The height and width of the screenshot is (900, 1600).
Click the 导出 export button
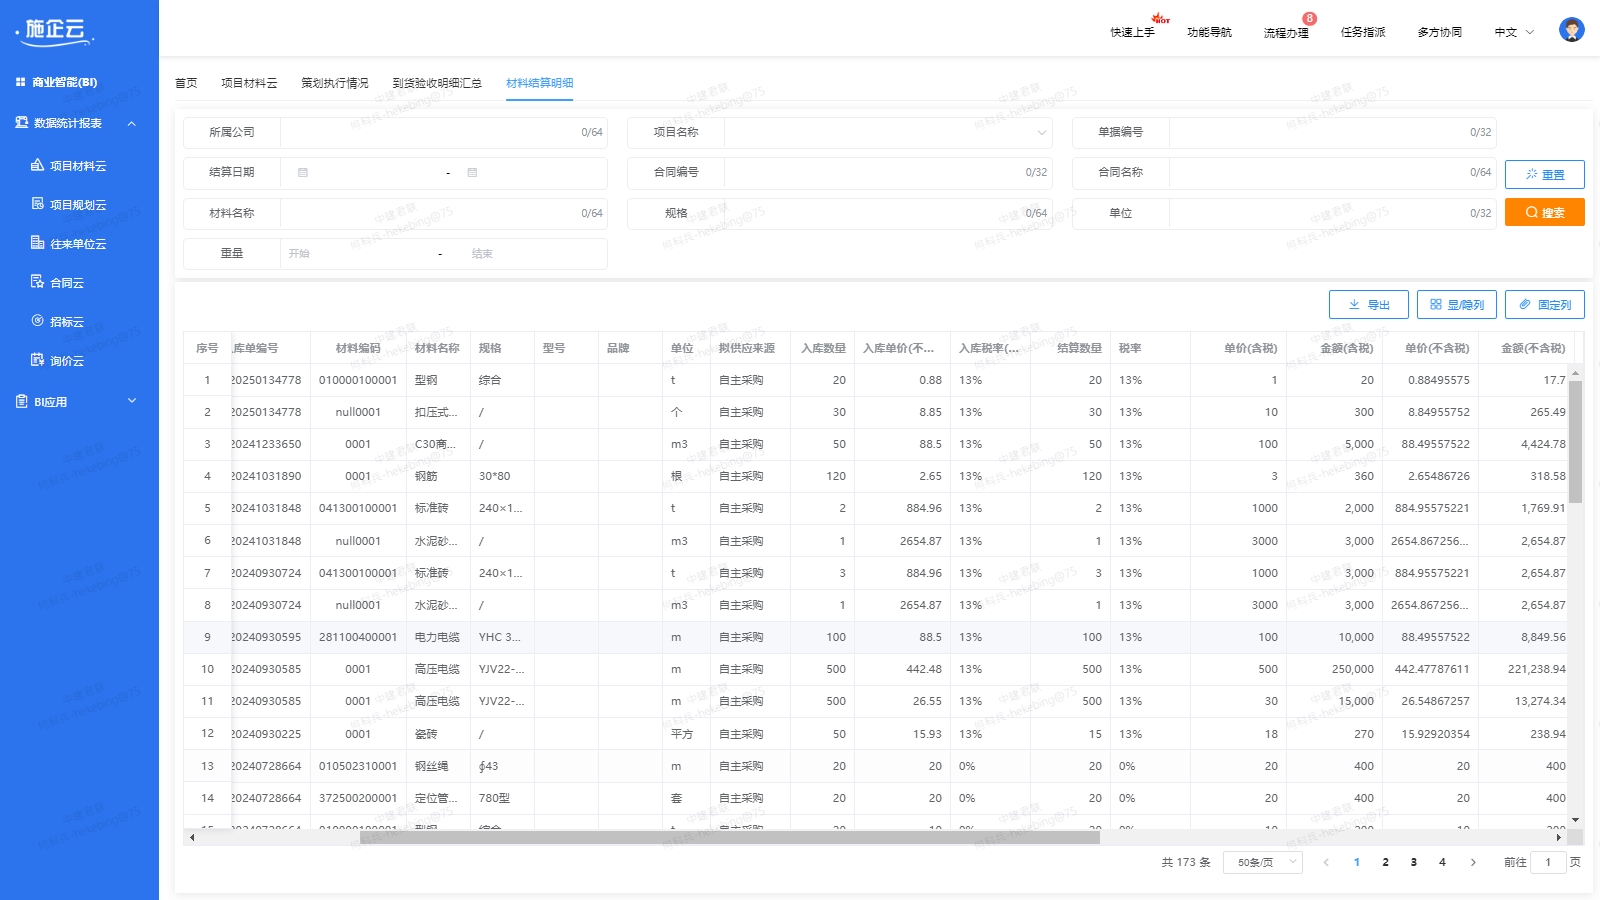point(1368,305)
